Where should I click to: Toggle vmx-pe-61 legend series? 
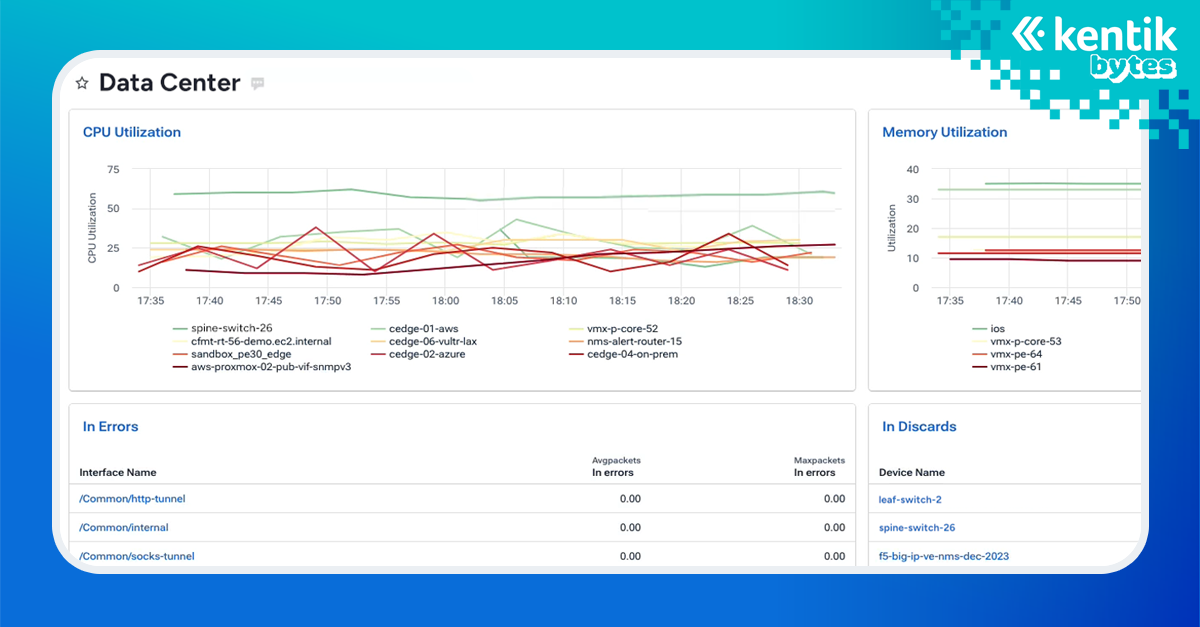click(x=1006, y=367)
